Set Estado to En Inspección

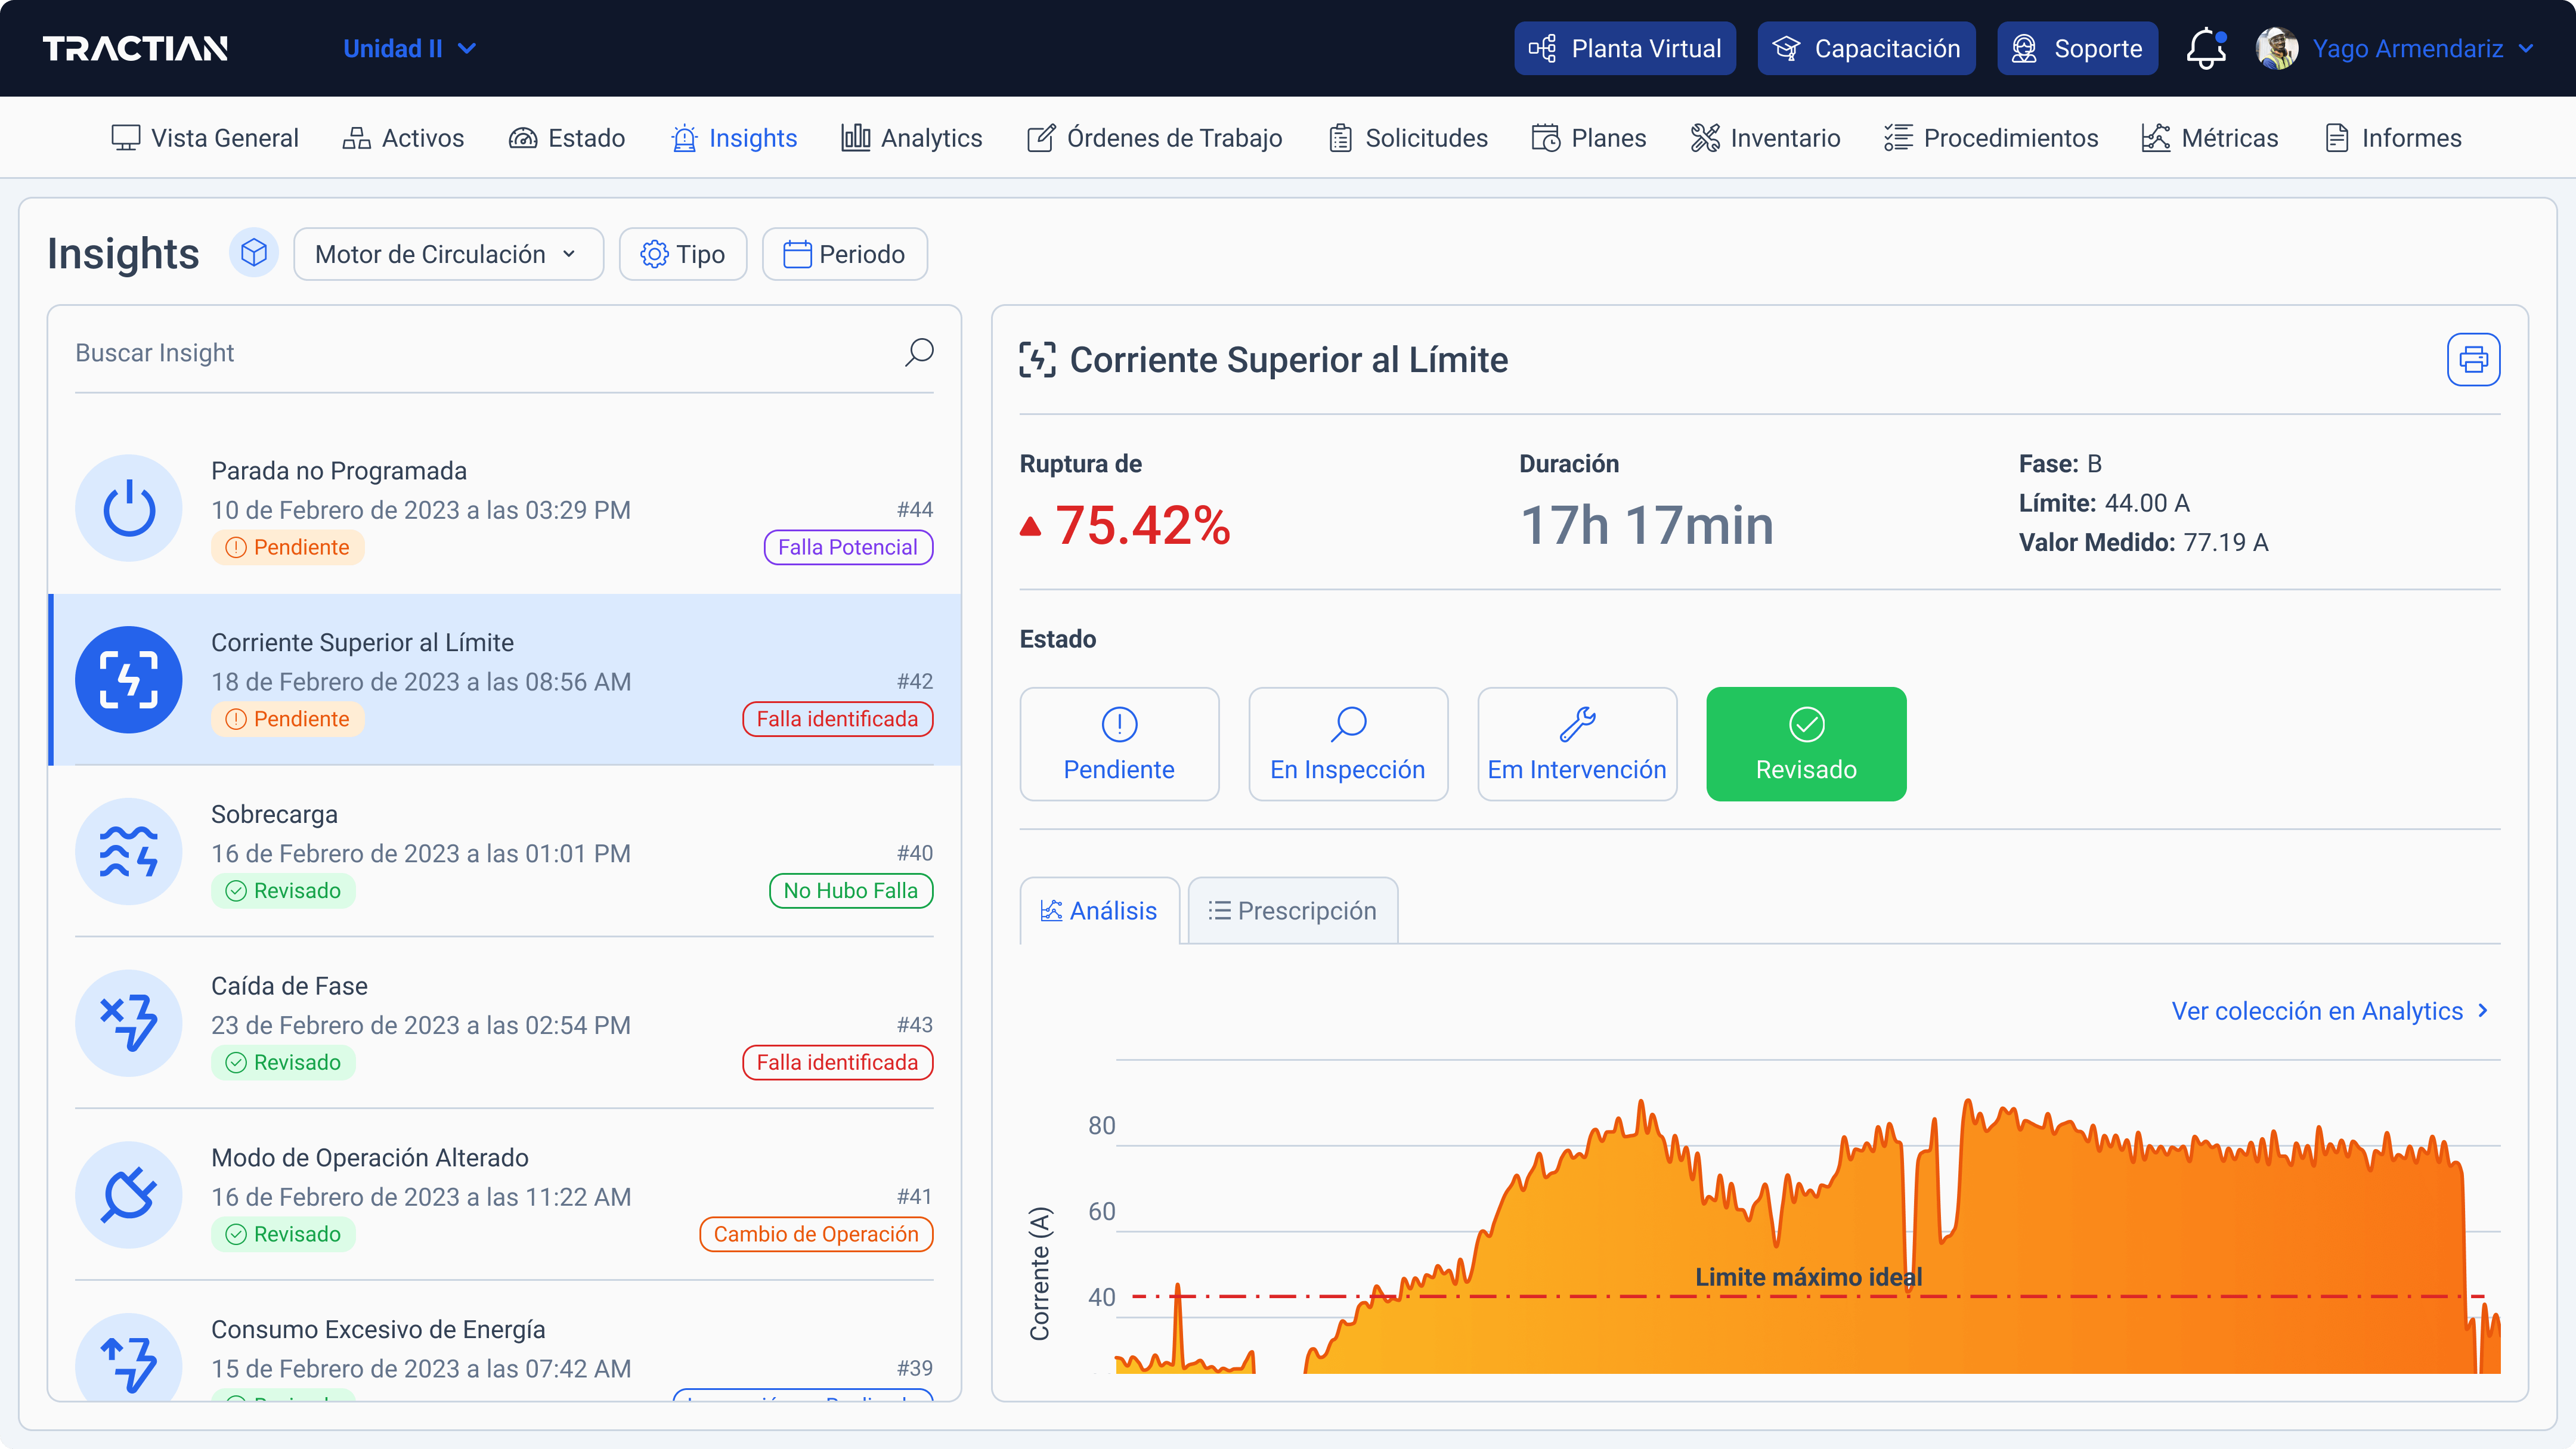tap(1348, 744)
